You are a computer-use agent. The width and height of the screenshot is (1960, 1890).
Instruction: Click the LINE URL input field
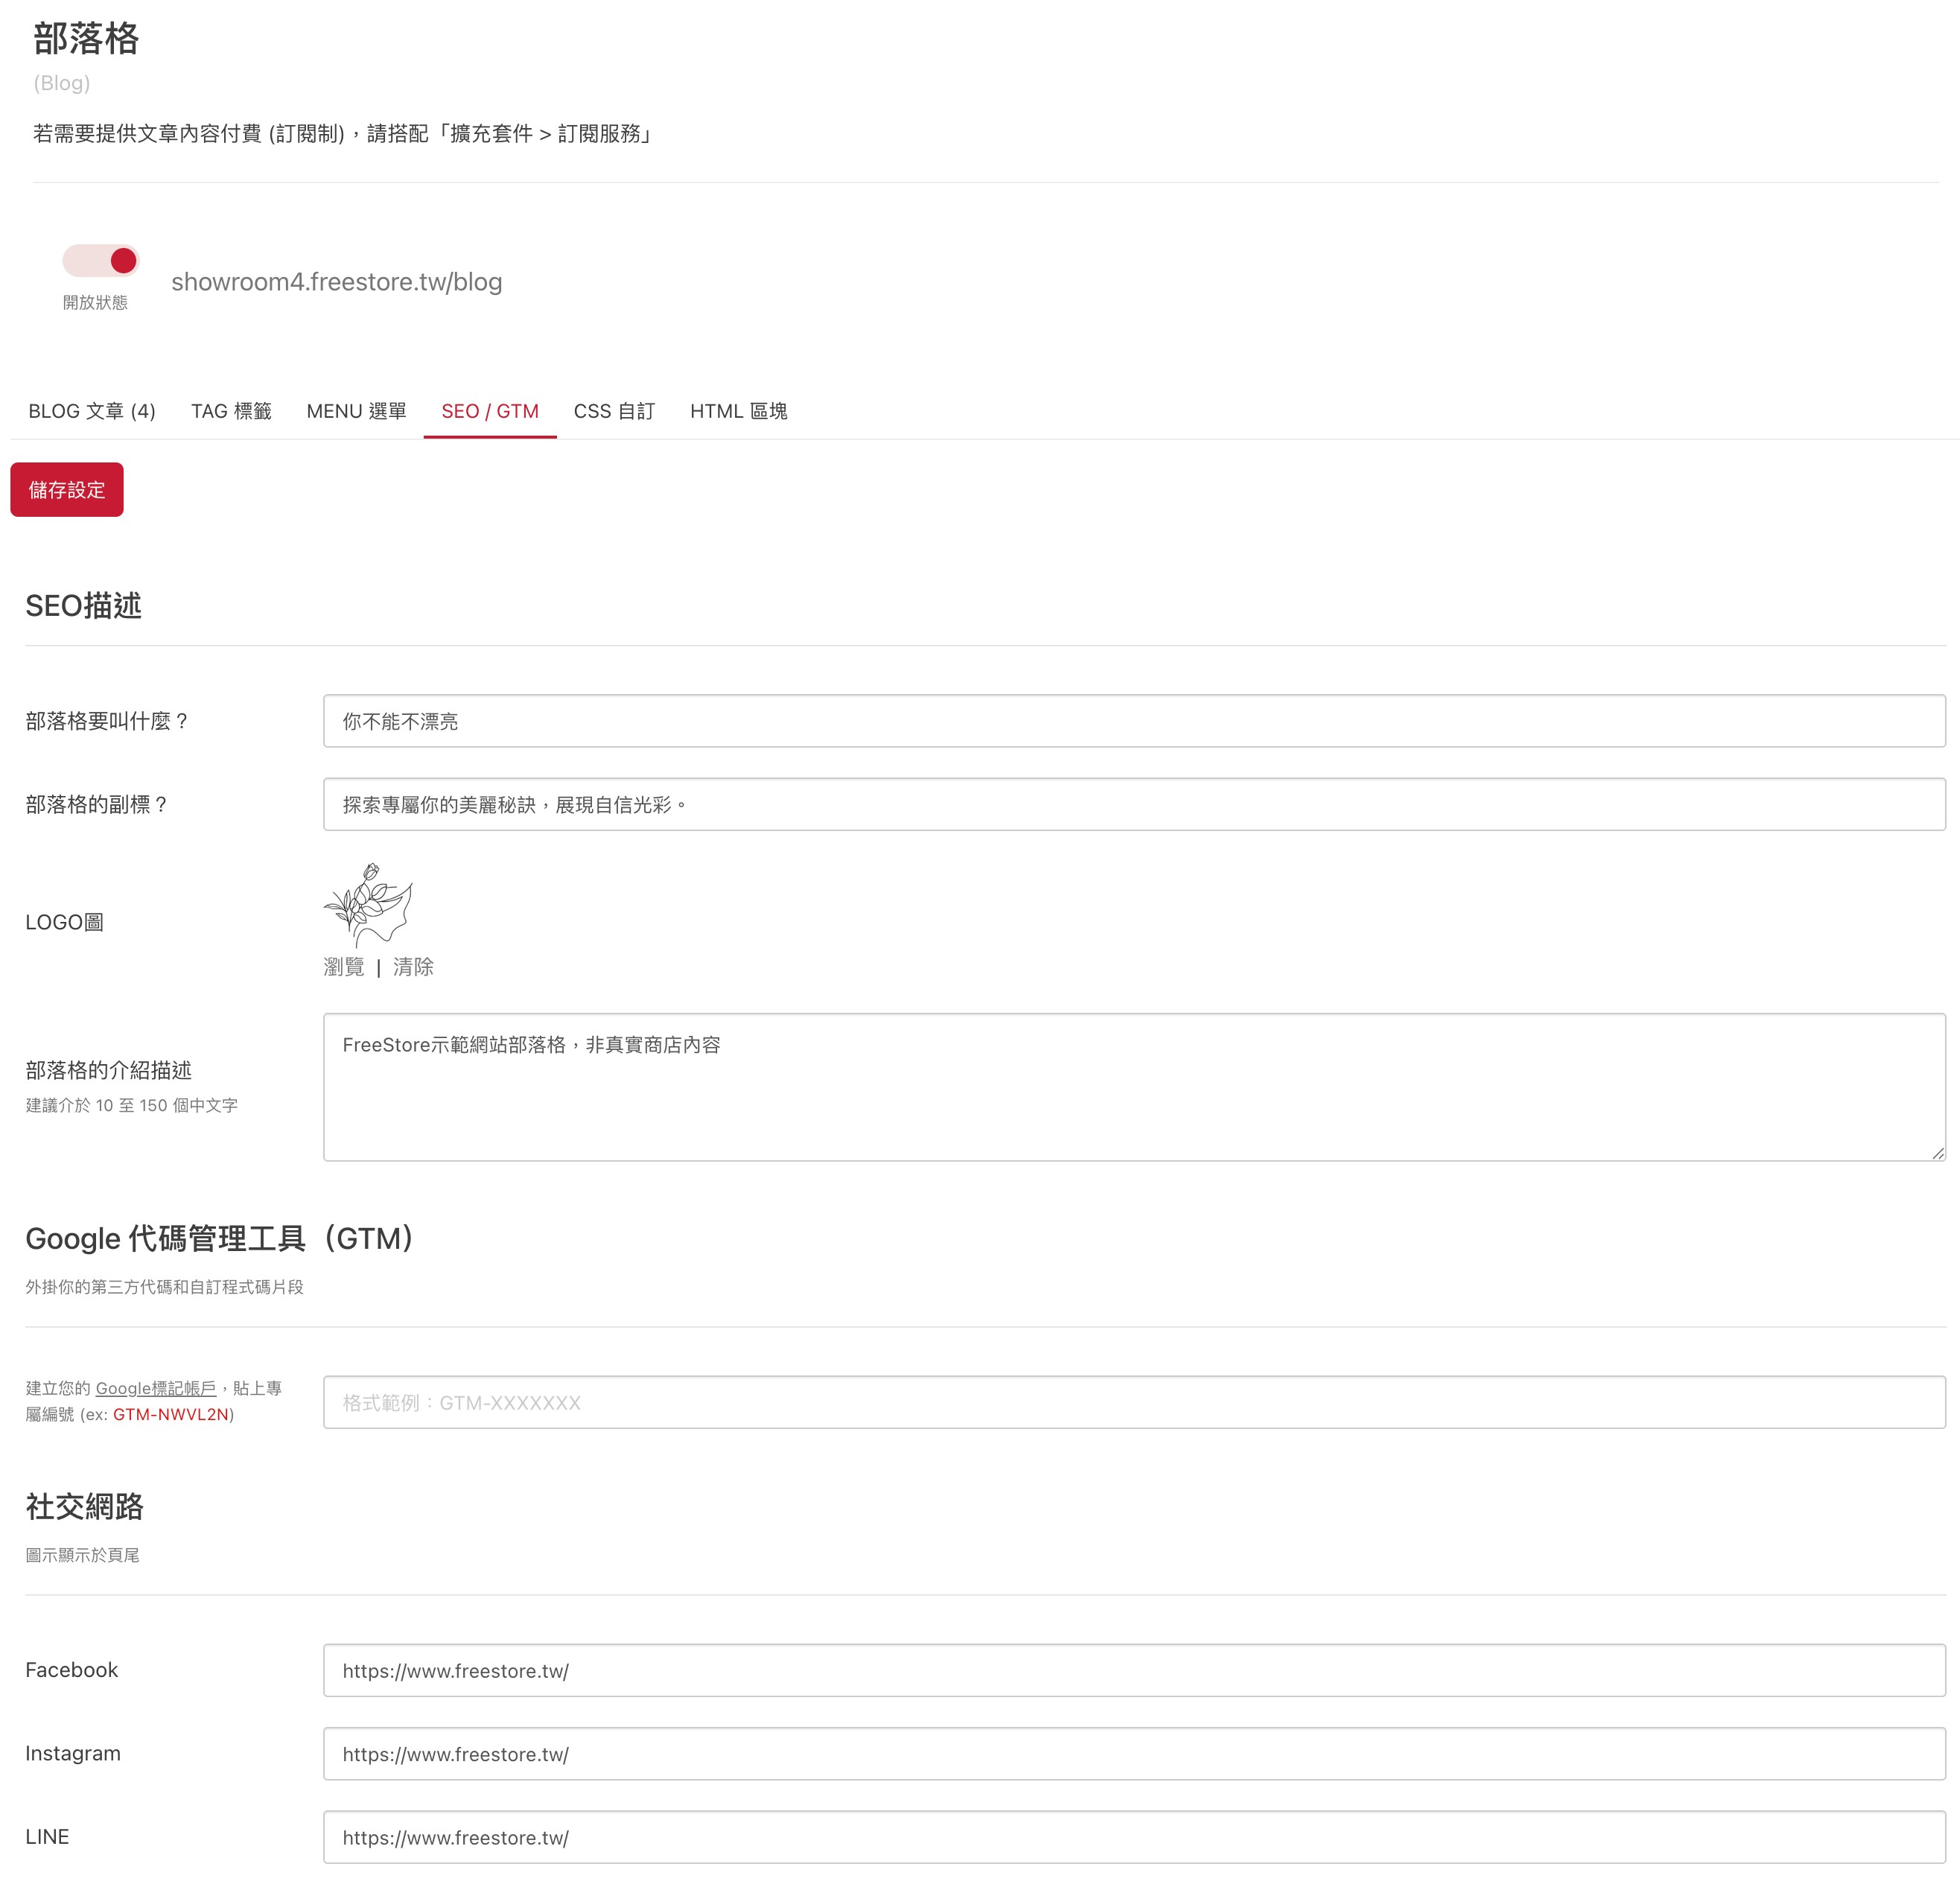1134,1837
